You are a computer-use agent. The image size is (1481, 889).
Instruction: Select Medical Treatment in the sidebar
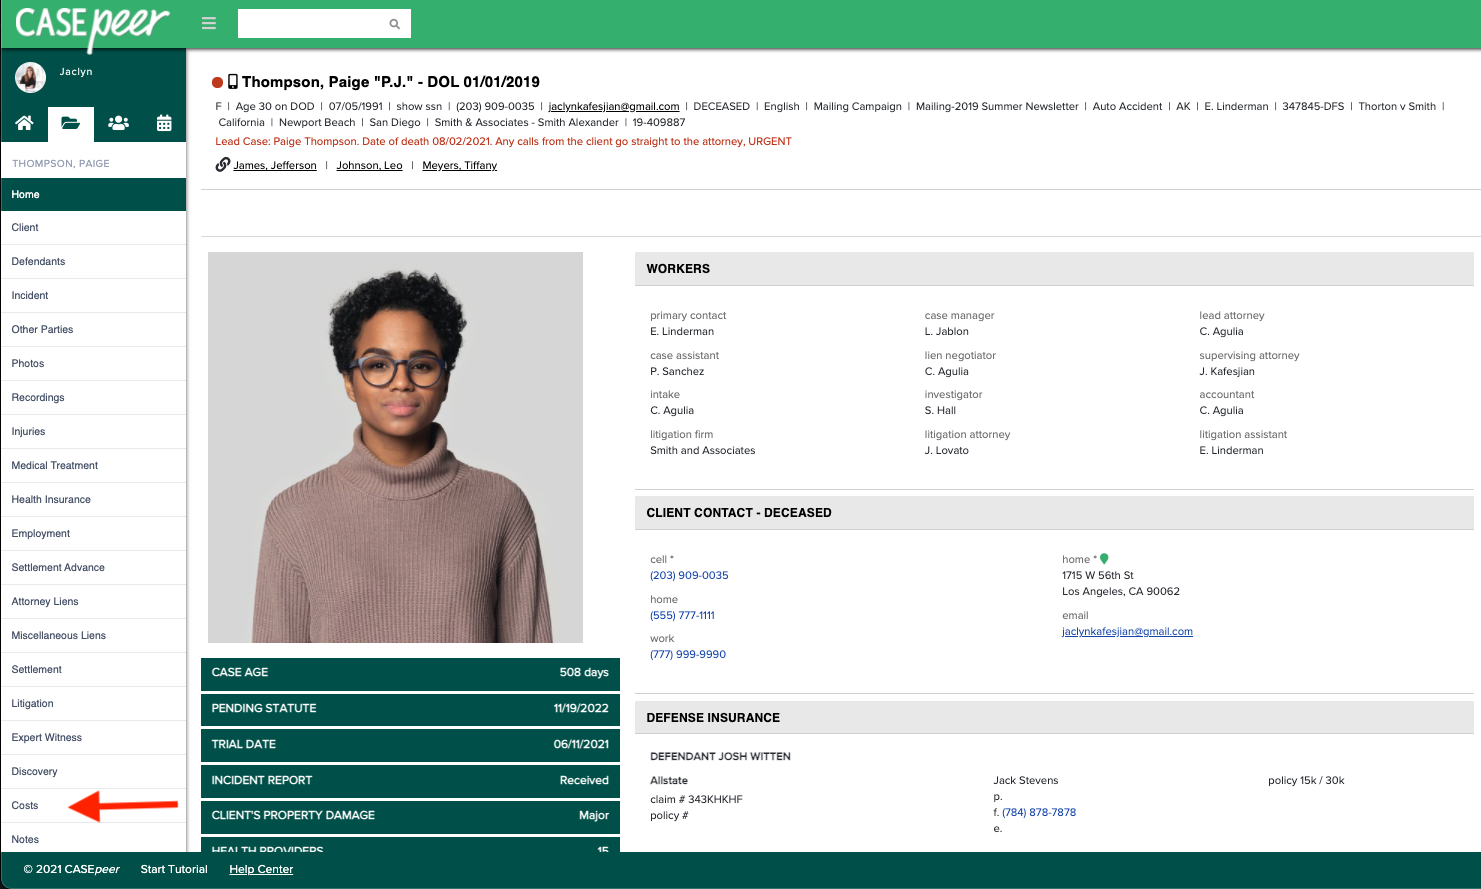(55, 465)
